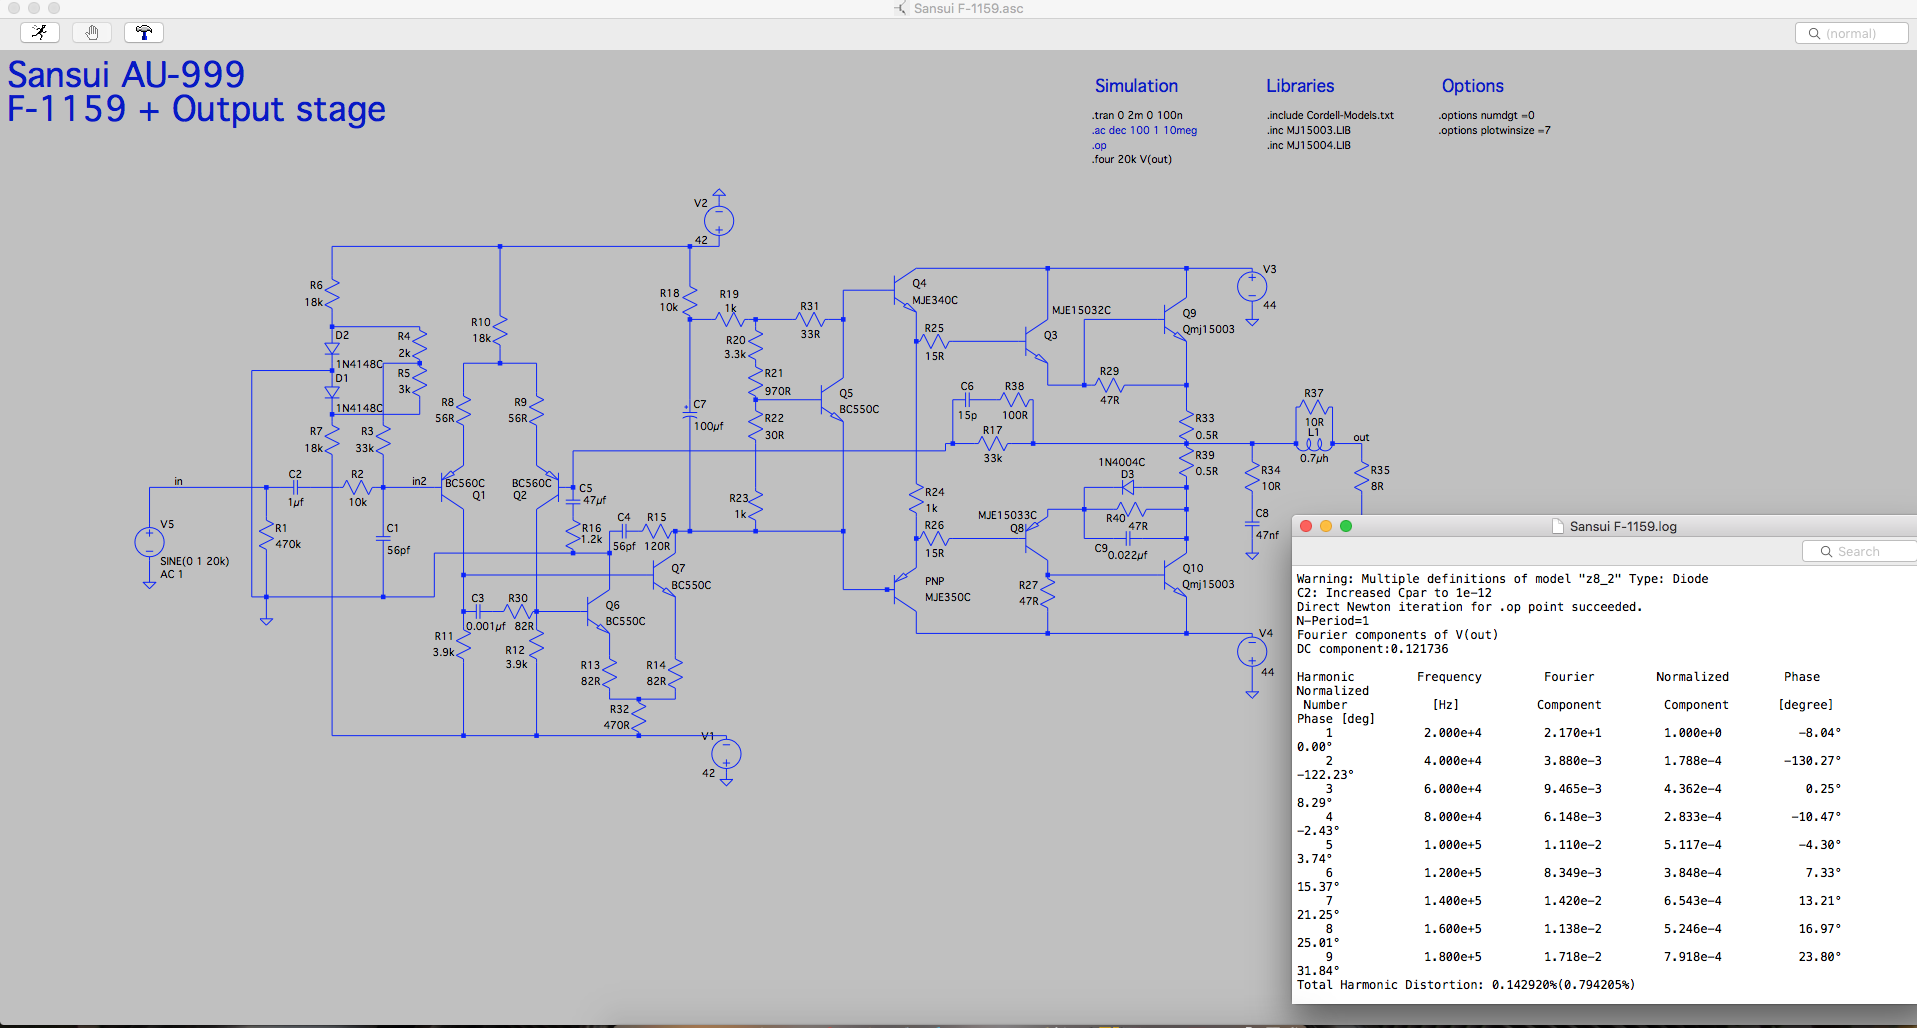Image resolution: width=1917 pixels, height=1028 pixels.
Task: Select the V4 voltage source symbol
Action: pyautogui.click(x=1252, y=652)
